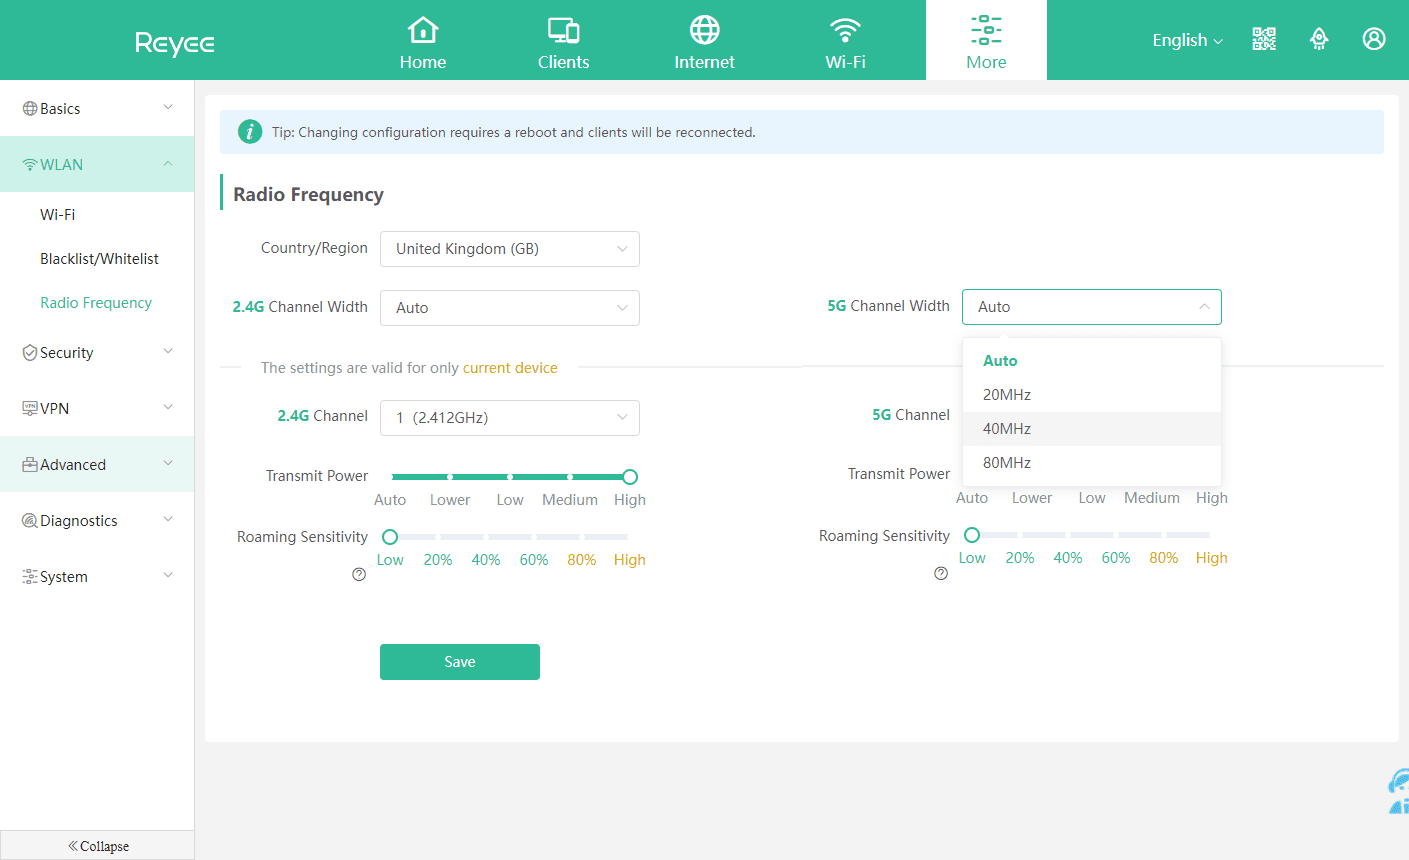The width and height of the screenshot is (1409, 860).
Task: Open the Country/Region dropdown
Action: (509, 249)
